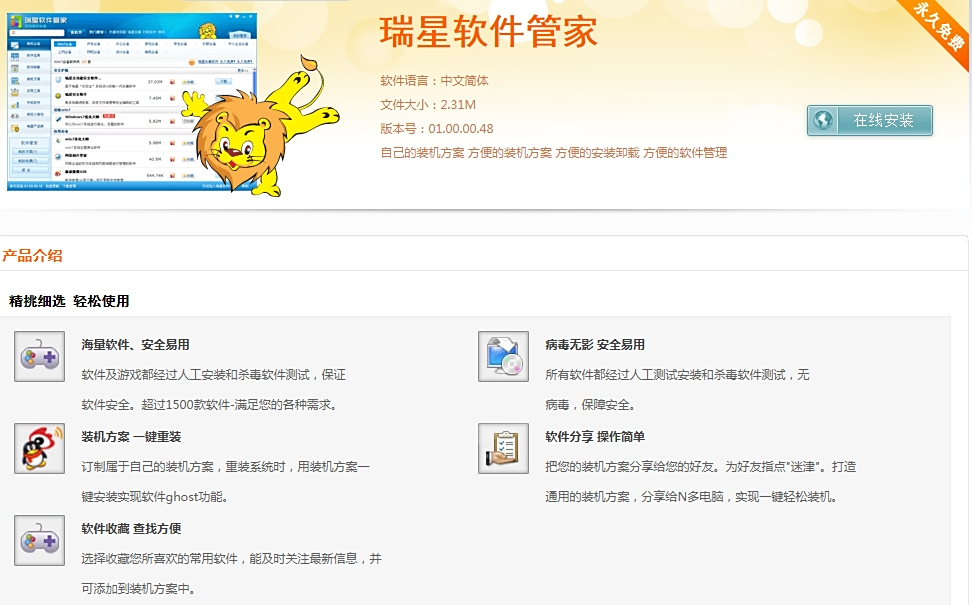Click the gamepad icon beside 软件收藏 查找方便
Screen dimensions: 972x605
coord(40,541)
